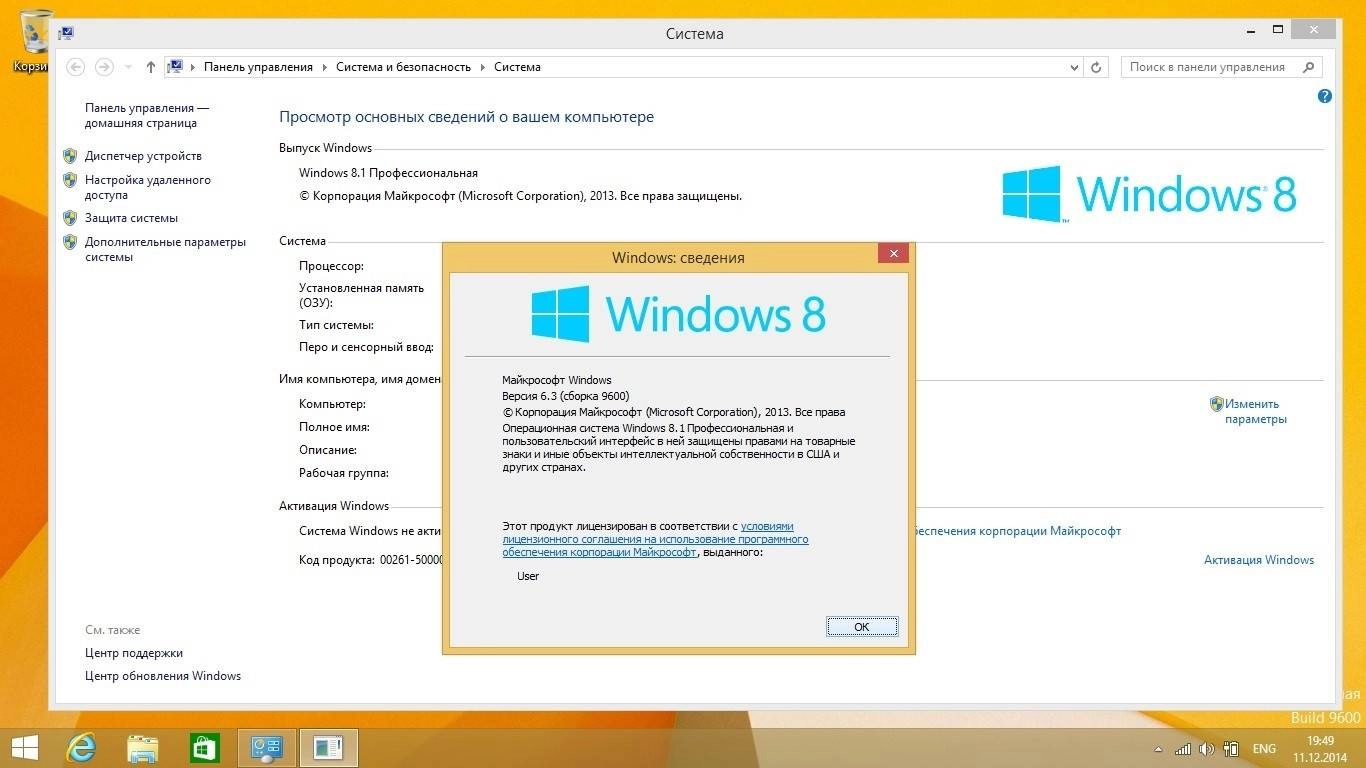
Task: Click the network signal tray icon
Action: (x=1183, y=749)
